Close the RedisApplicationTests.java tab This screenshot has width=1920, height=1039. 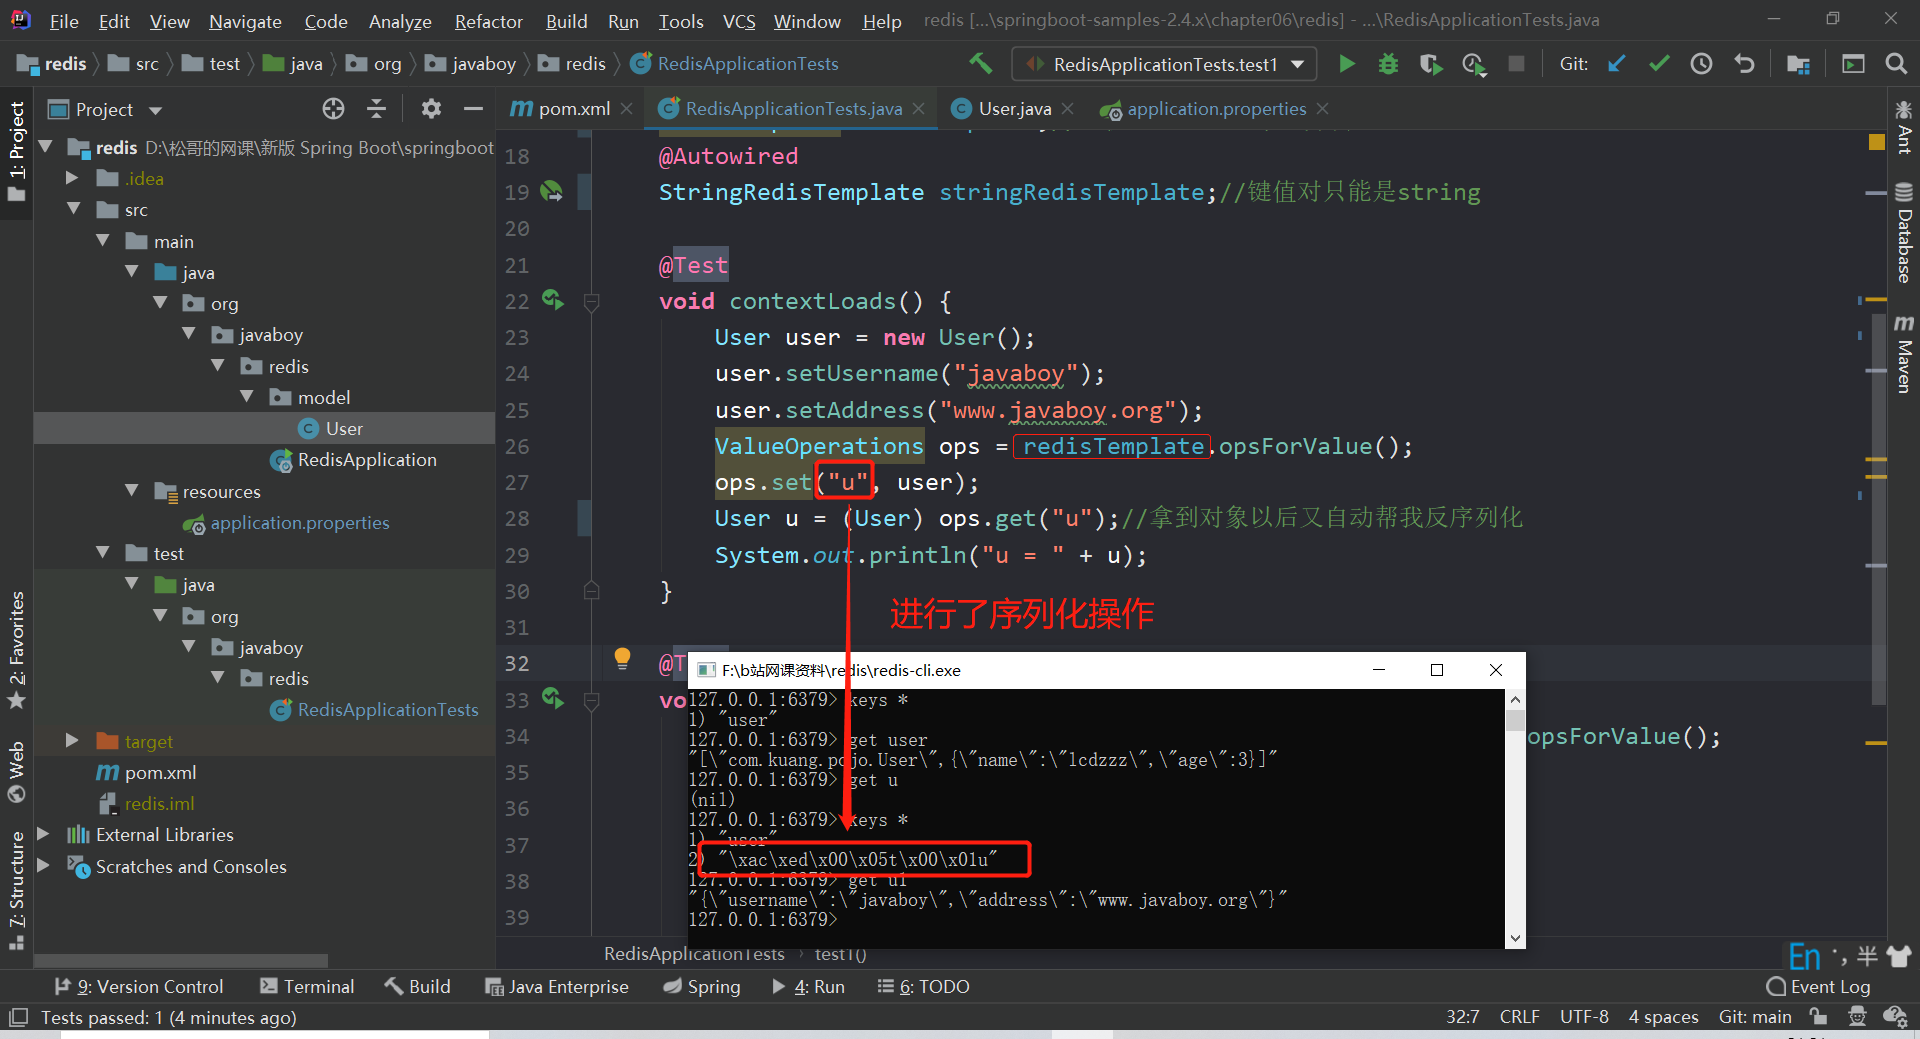(x=918, y=109)
